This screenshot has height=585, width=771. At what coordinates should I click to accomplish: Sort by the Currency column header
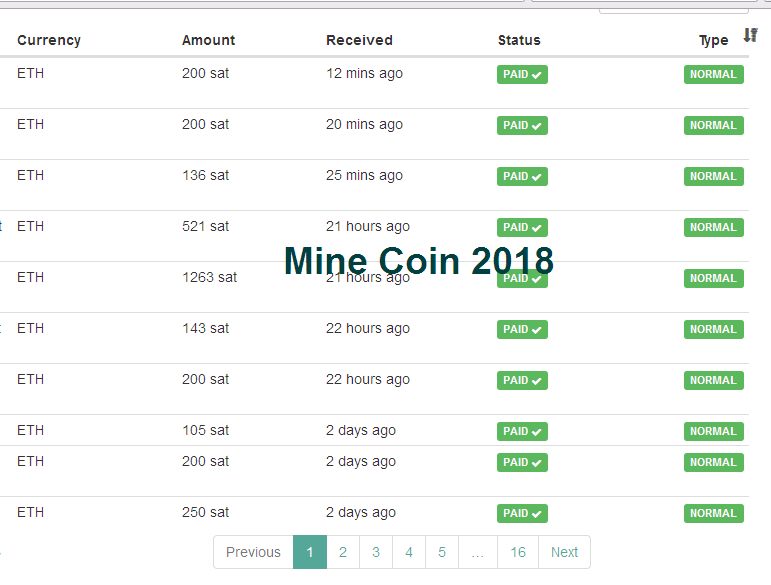pyautogui.click(x=49, y=40)
